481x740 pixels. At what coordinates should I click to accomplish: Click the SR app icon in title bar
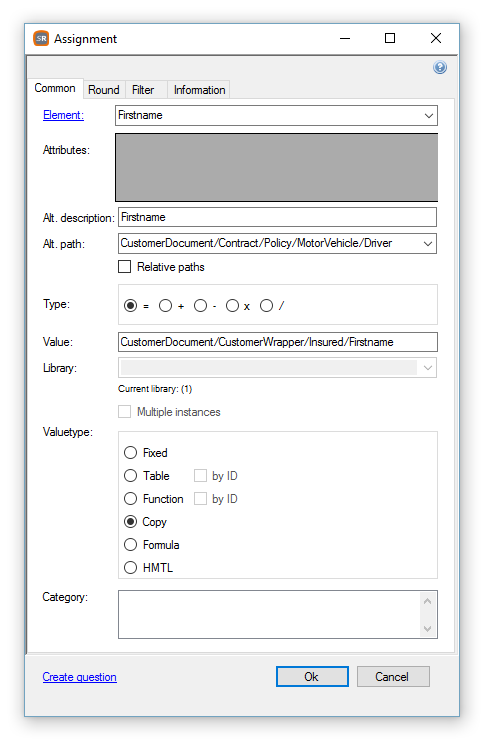pyautogui.click(x=41, y=39)
